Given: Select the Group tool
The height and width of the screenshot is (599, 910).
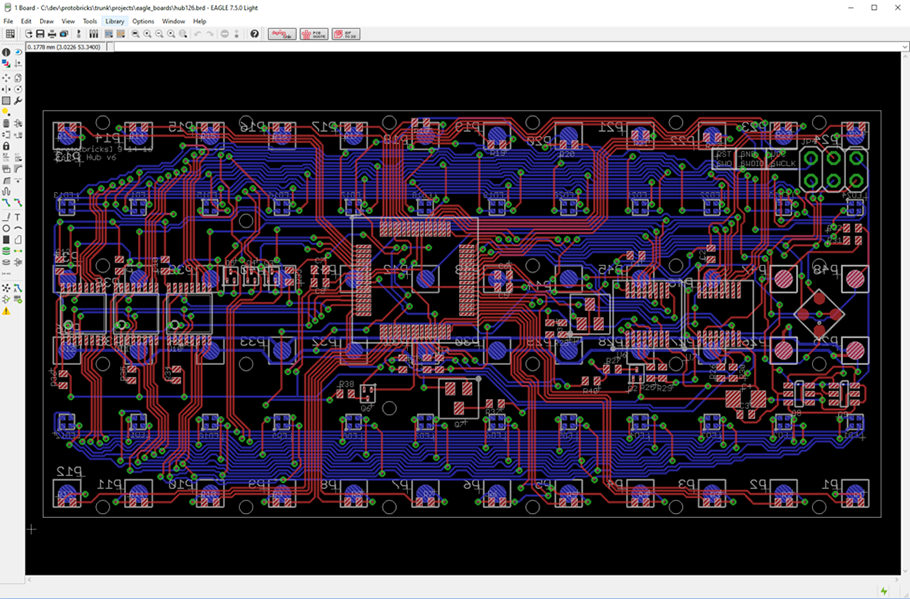Looking at the screenshot, I should 6,100.
